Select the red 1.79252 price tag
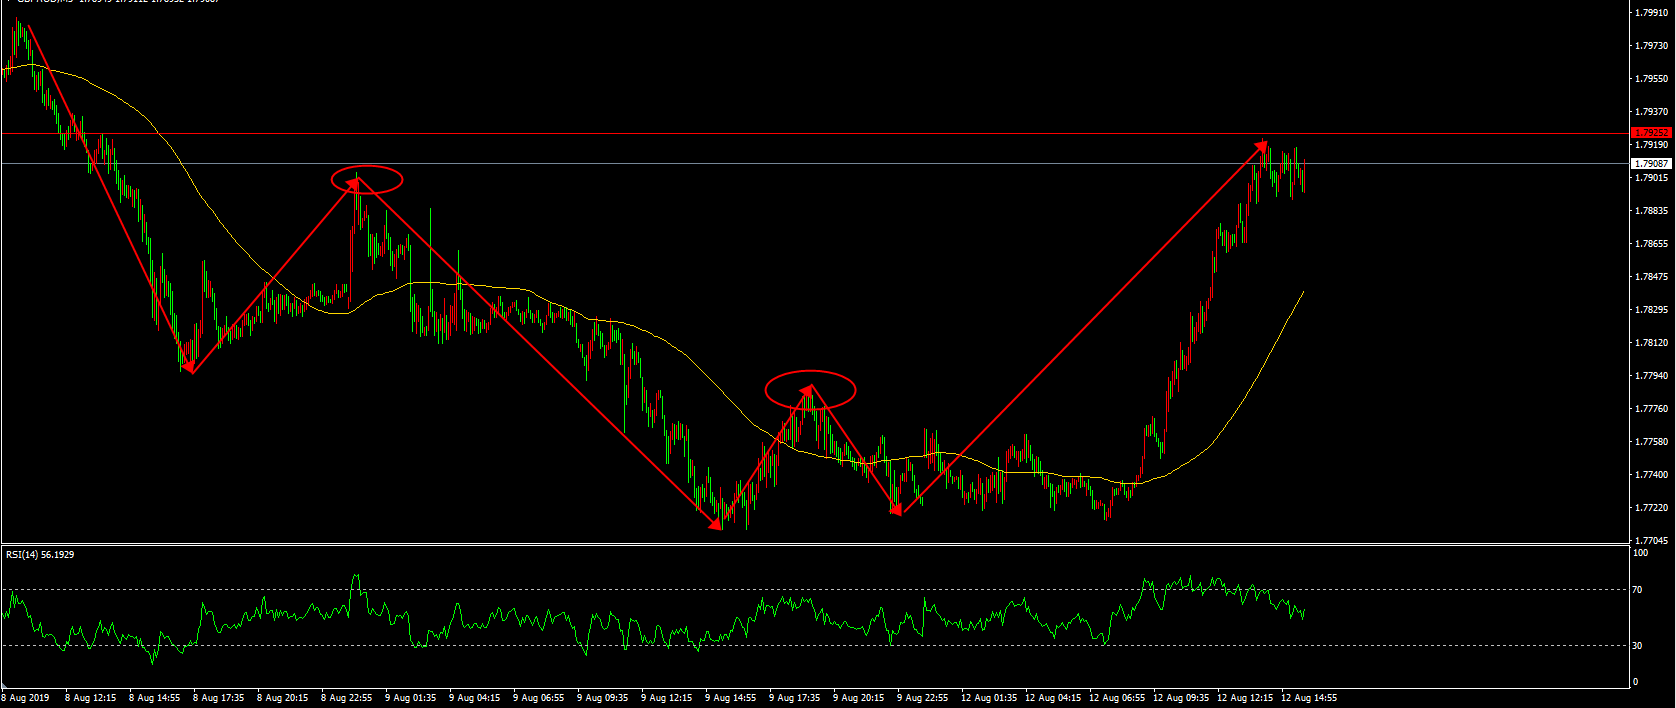Viewport: 1676px width, 708px height. [1651, 133]
